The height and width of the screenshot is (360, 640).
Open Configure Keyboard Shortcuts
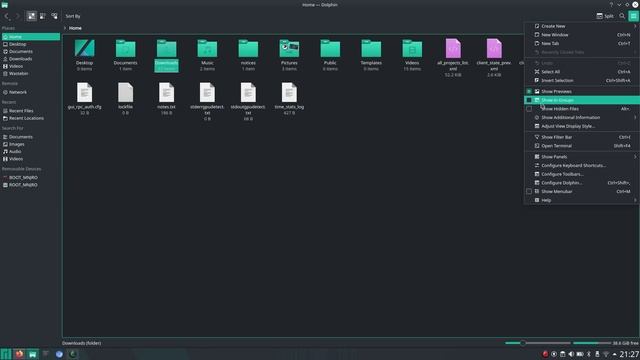pos(582,165)
